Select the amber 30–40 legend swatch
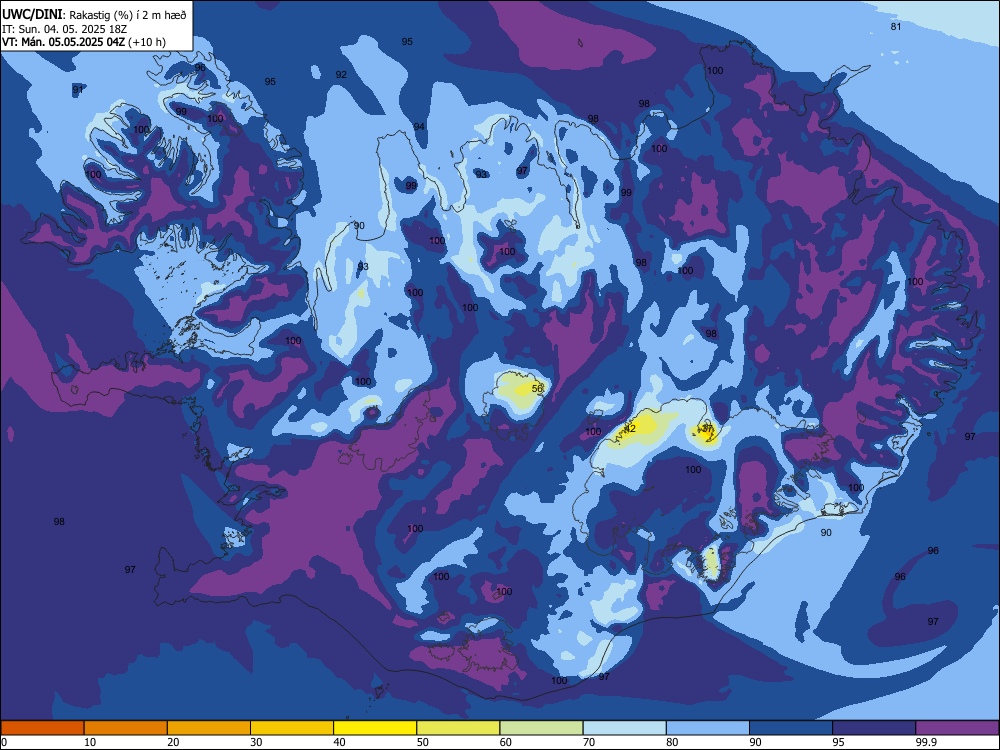 [x=292, y=728]
